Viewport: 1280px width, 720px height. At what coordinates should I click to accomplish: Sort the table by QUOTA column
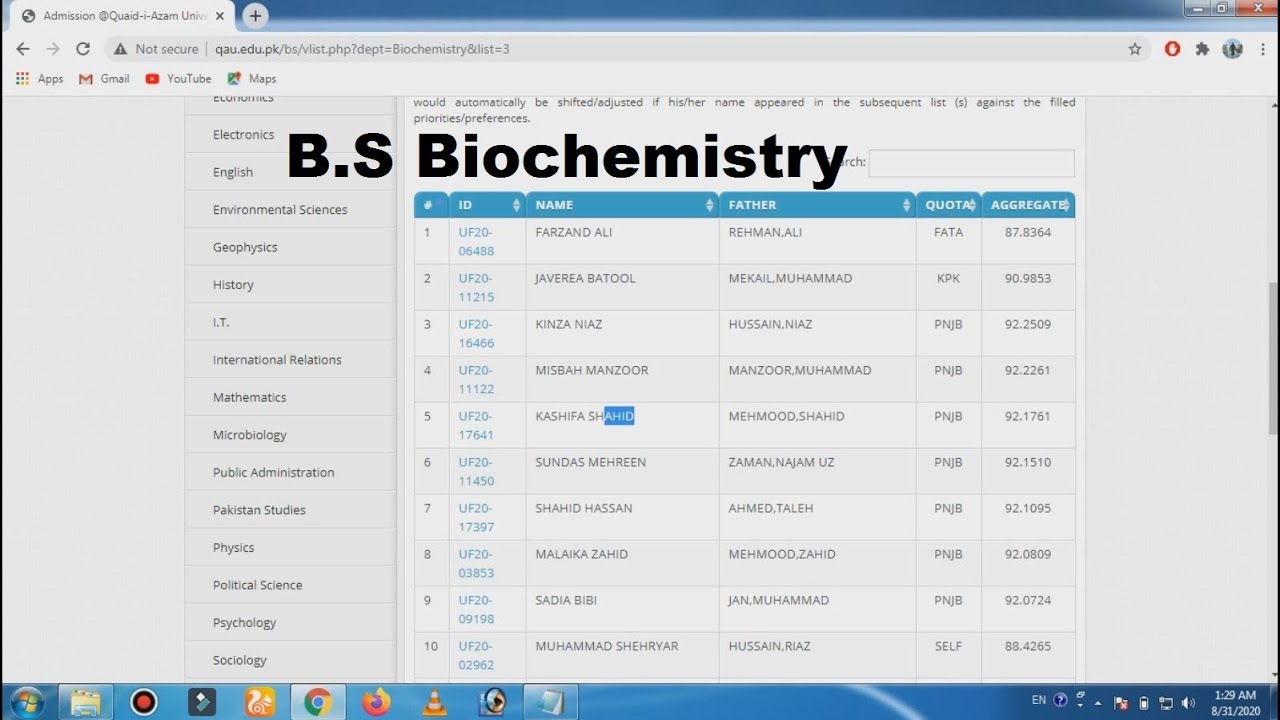948,205
